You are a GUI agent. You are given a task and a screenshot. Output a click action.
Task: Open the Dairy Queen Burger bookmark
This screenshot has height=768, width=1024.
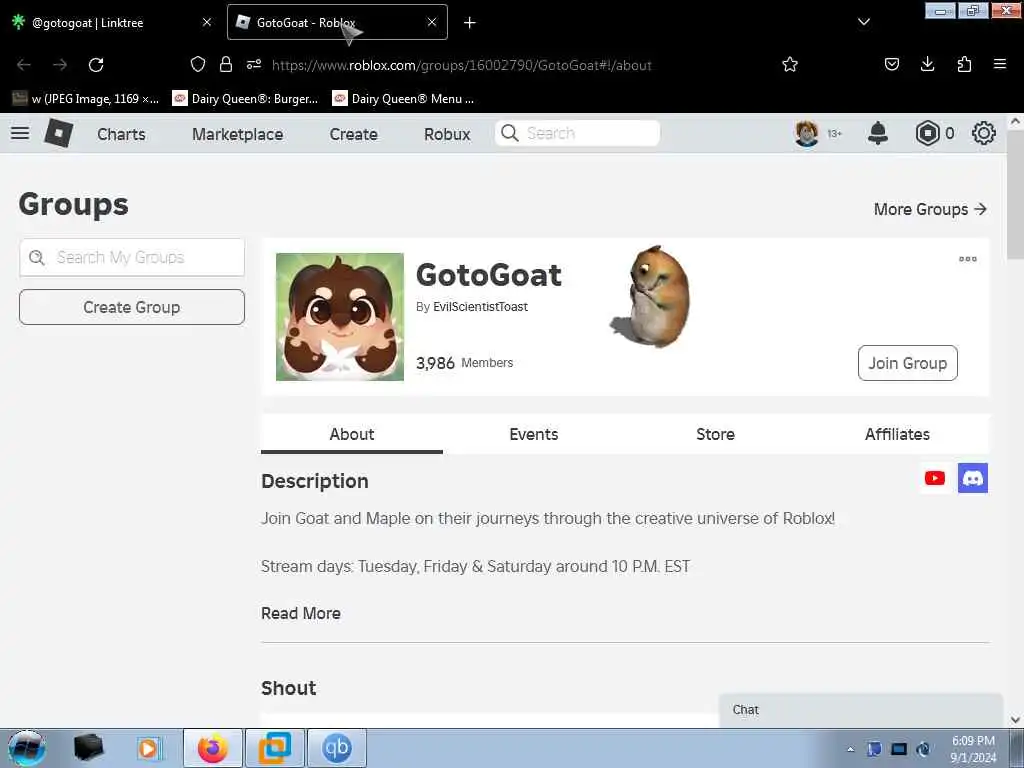coord(245,99)
